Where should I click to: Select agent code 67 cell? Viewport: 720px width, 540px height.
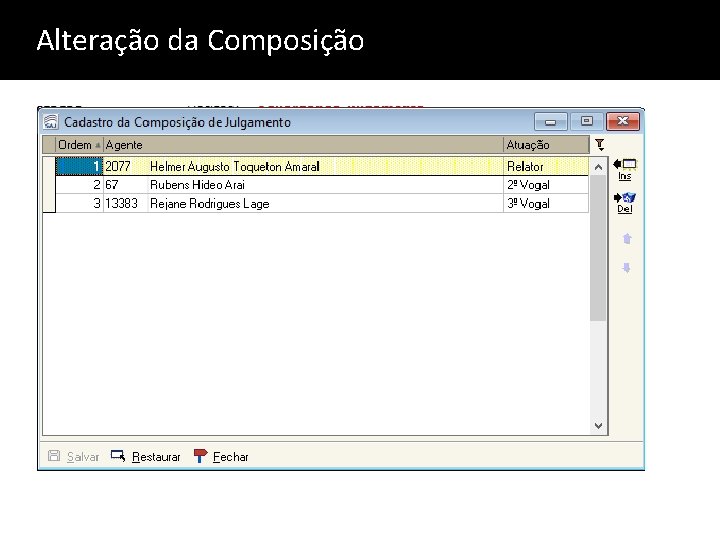[125, 185]
